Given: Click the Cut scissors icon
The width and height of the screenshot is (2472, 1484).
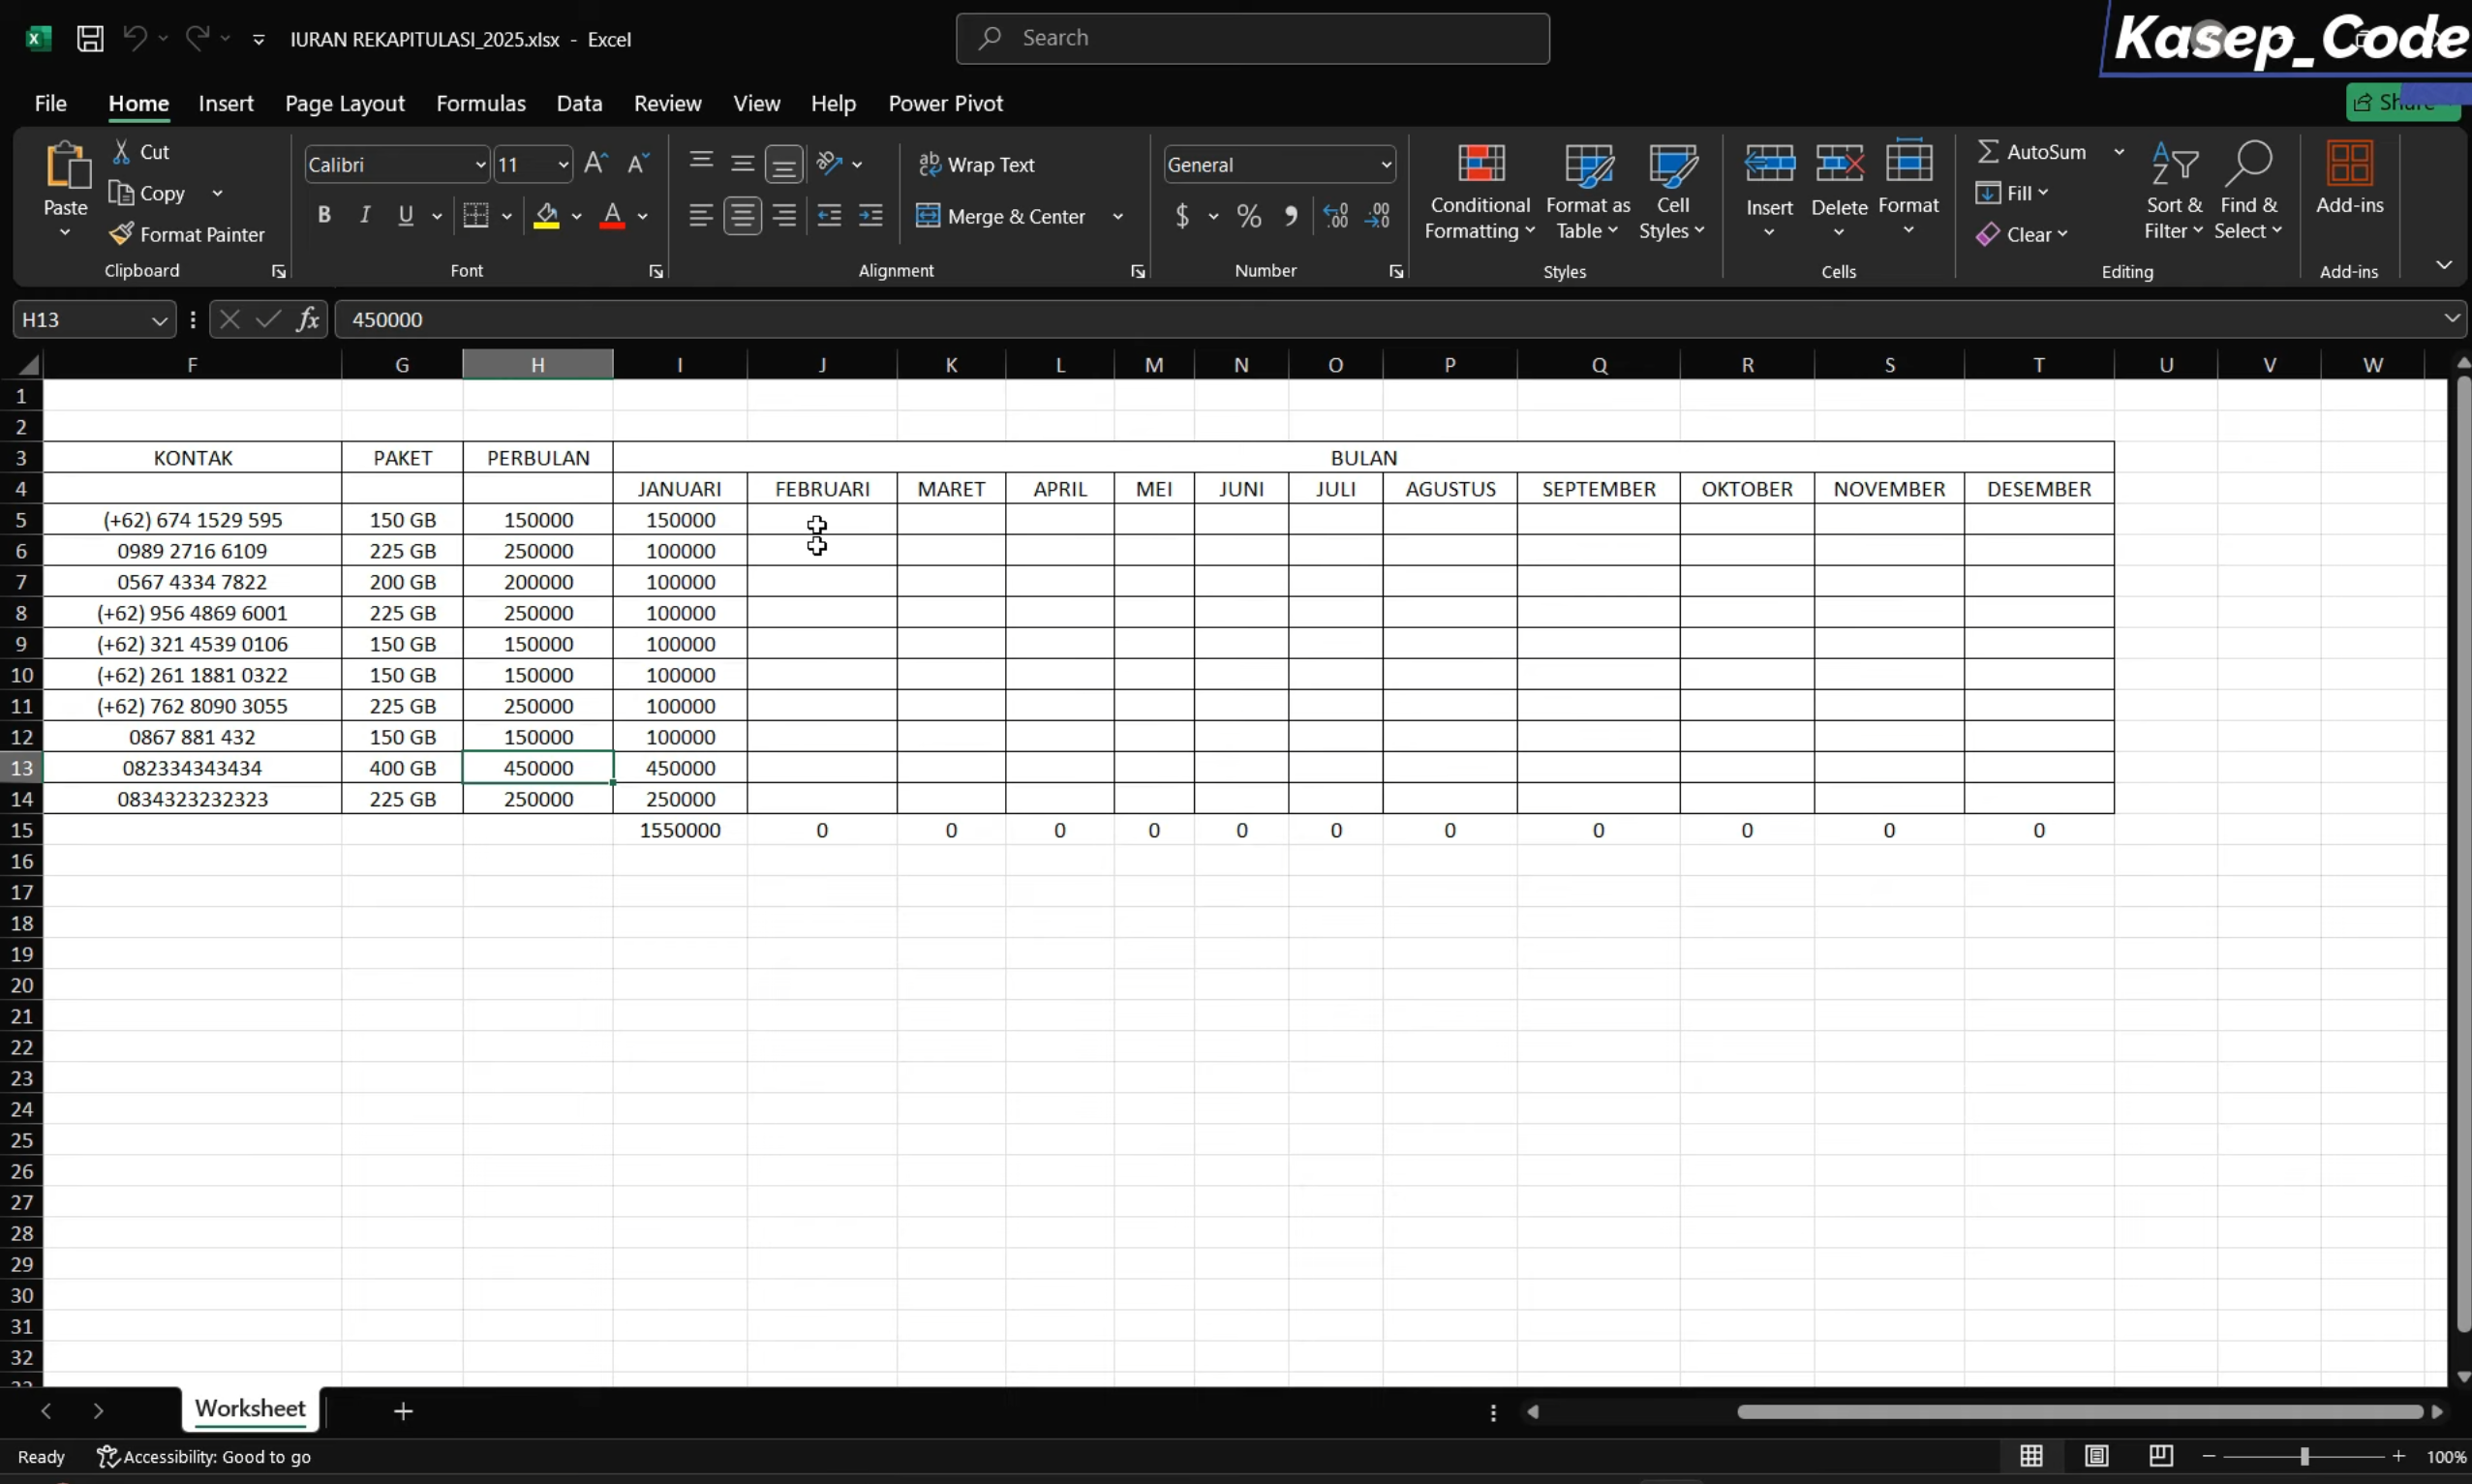Looking at the screenshot, I should 121,151.
